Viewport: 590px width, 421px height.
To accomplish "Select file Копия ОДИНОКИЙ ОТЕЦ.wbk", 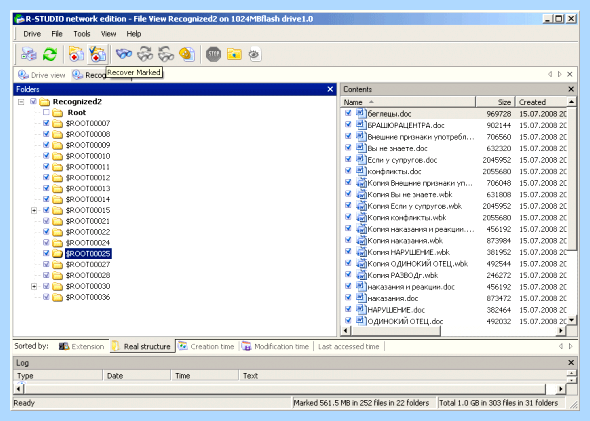I will (417, 264).
